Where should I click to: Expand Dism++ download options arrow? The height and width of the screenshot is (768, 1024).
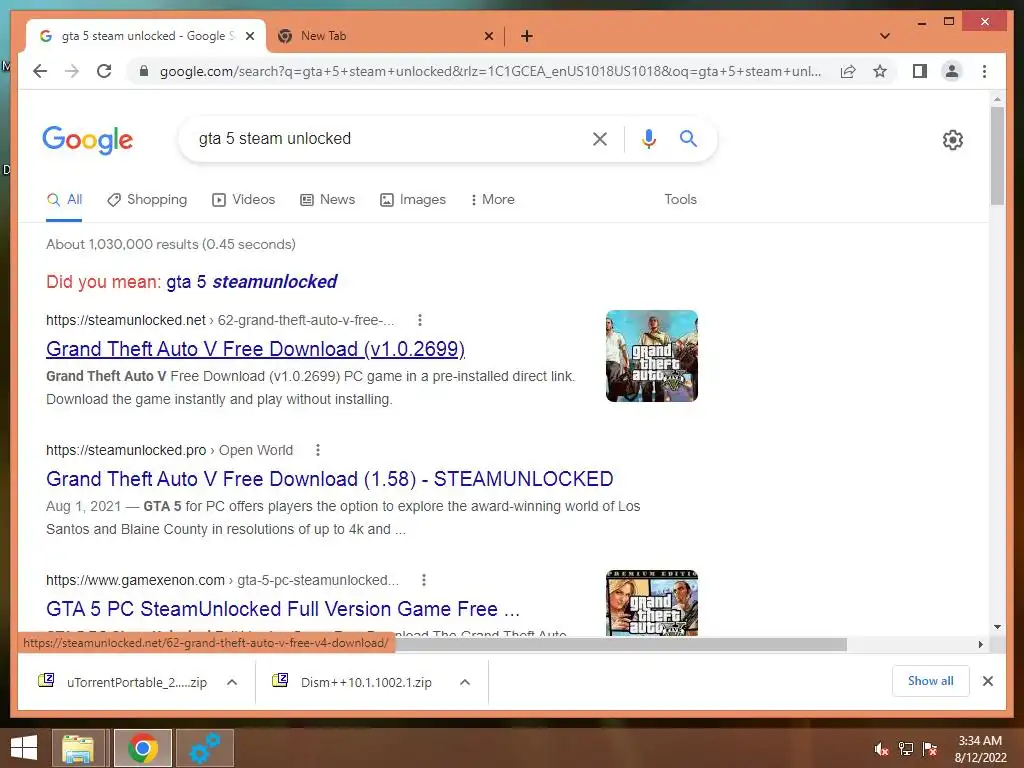(x=465, y=682)
